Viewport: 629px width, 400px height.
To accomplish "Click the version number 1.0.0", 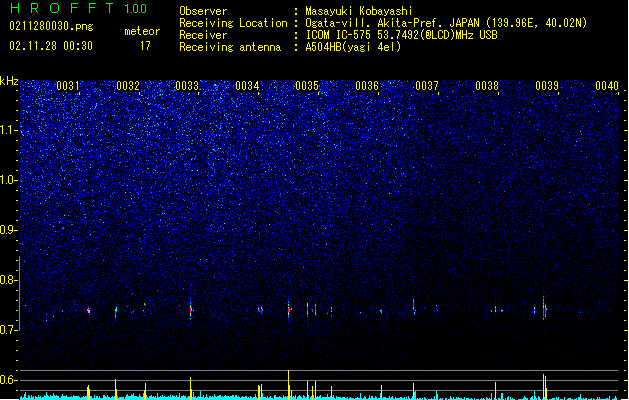I will click(136, 9).
